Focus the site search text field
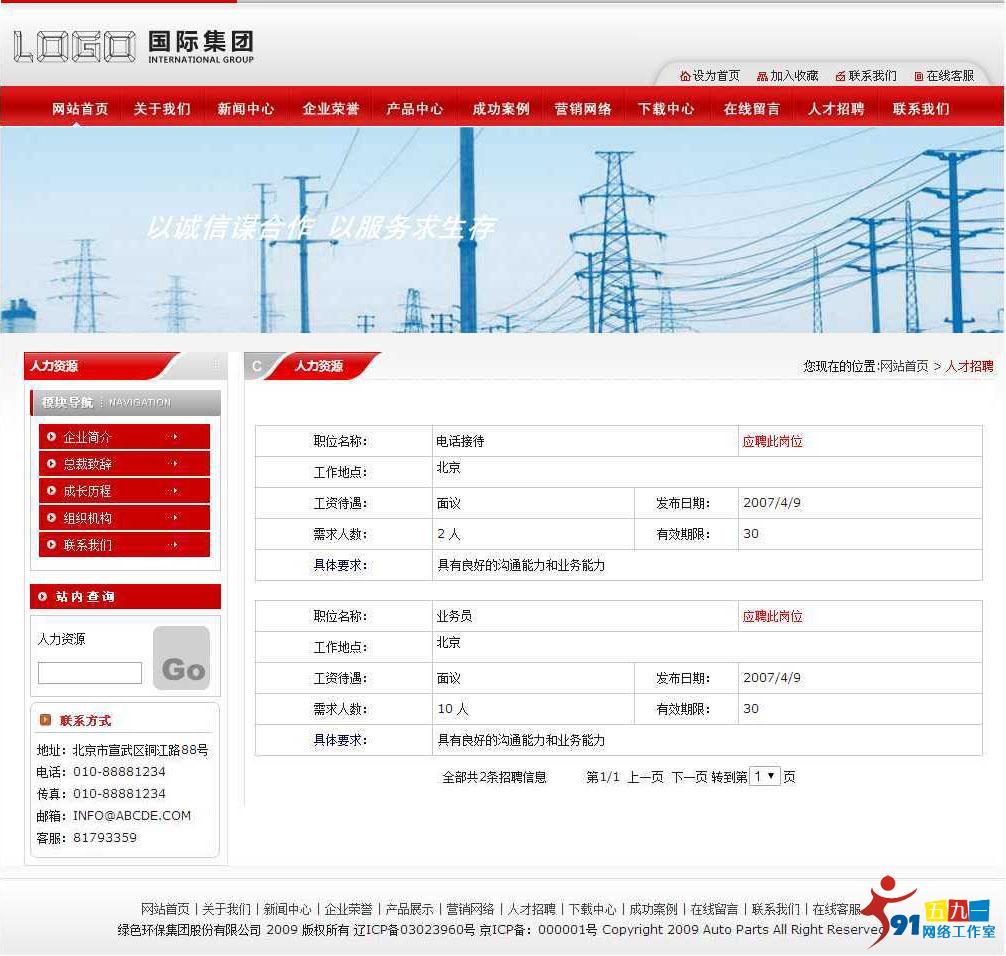 coord(90,673)
